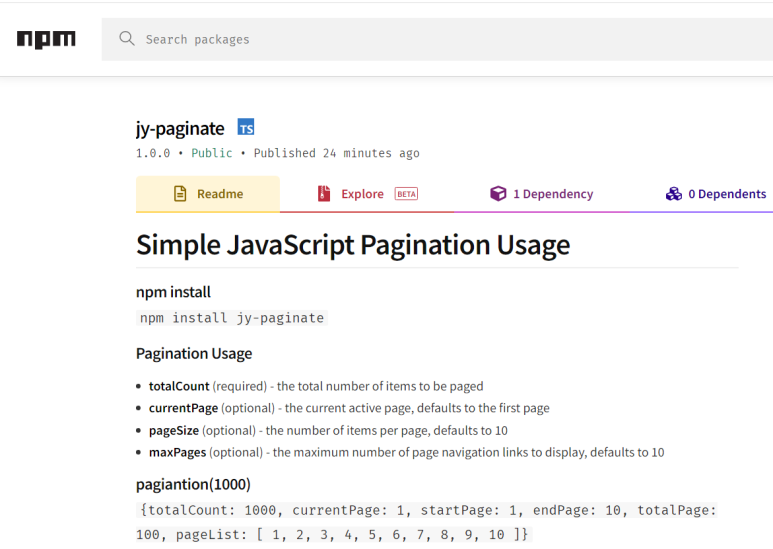Image resolution: width=773 pixels, height=549 pixels.
Task: Switch to the Explore tab
Action: pyautogui.click(x=367, y=194)
